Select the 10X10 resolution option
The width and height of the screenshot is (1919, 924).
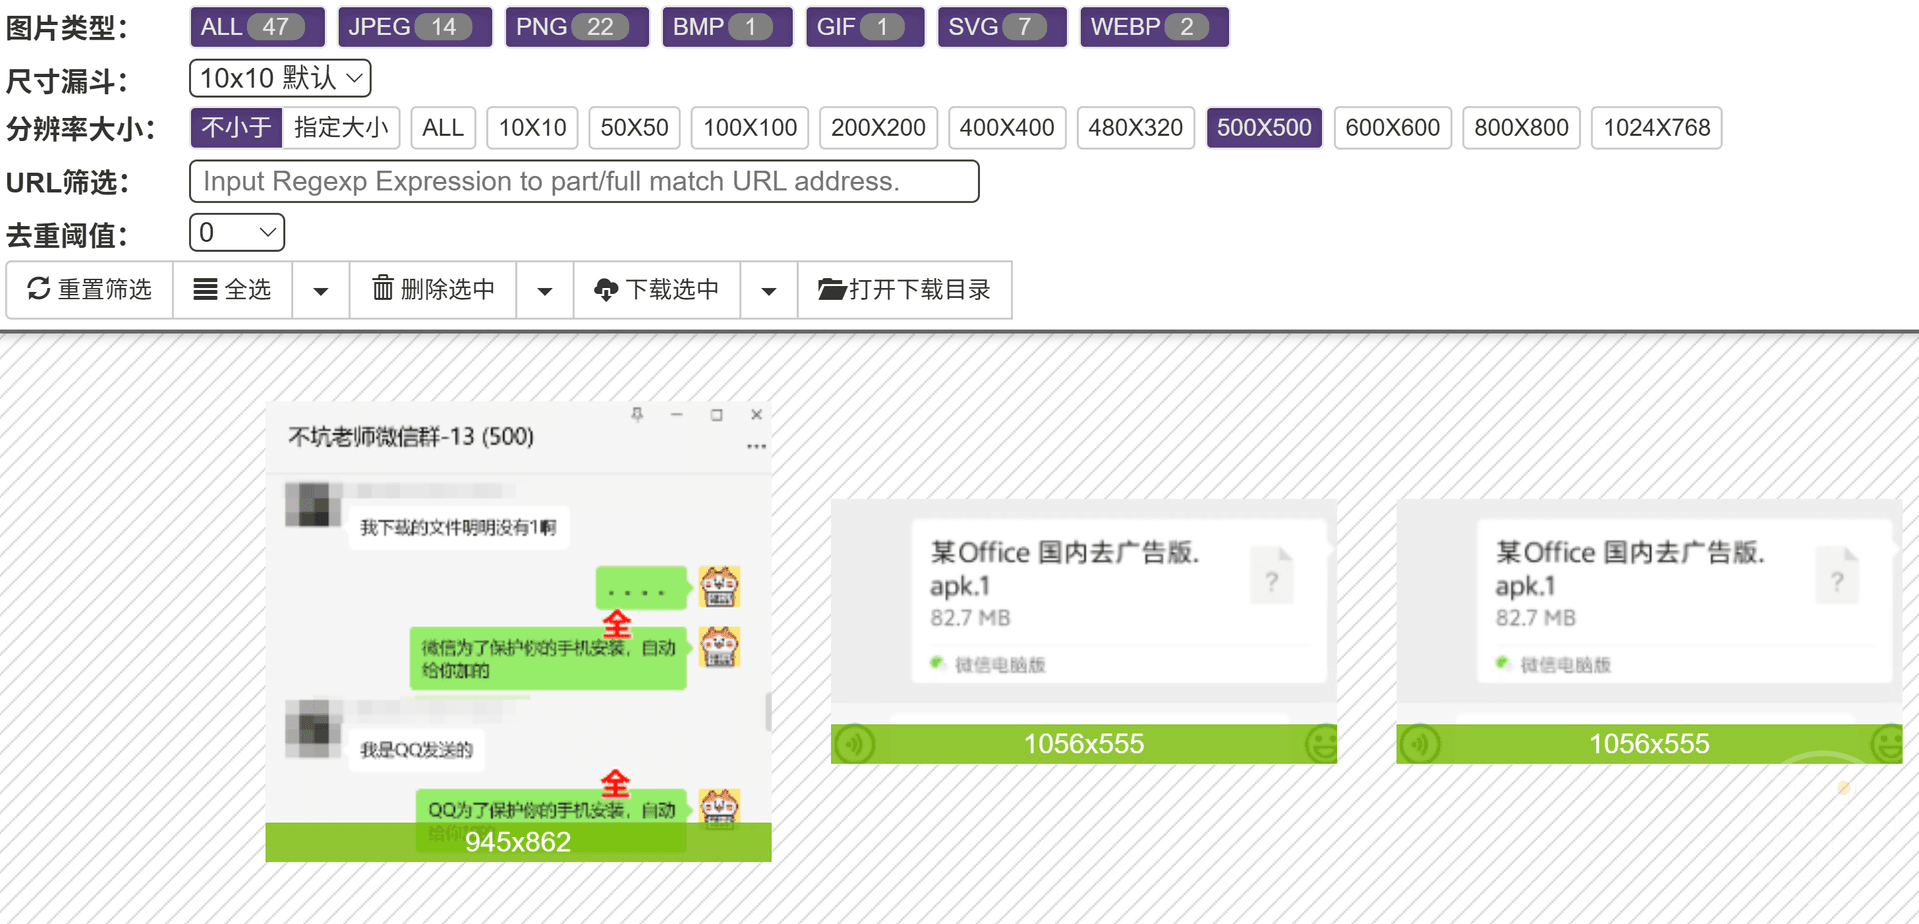pos(532,128)
